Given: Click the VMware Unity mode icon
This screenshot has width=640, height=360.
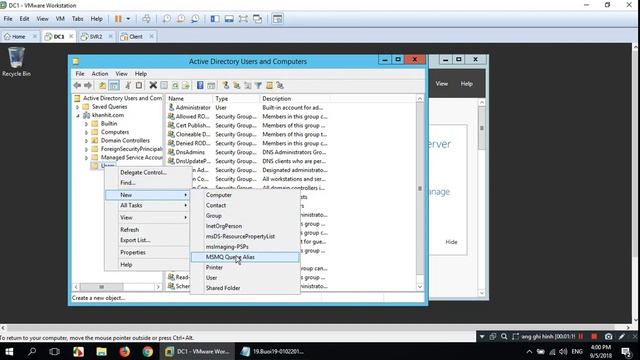Looking at the screenshot, I should coord(258,19).
